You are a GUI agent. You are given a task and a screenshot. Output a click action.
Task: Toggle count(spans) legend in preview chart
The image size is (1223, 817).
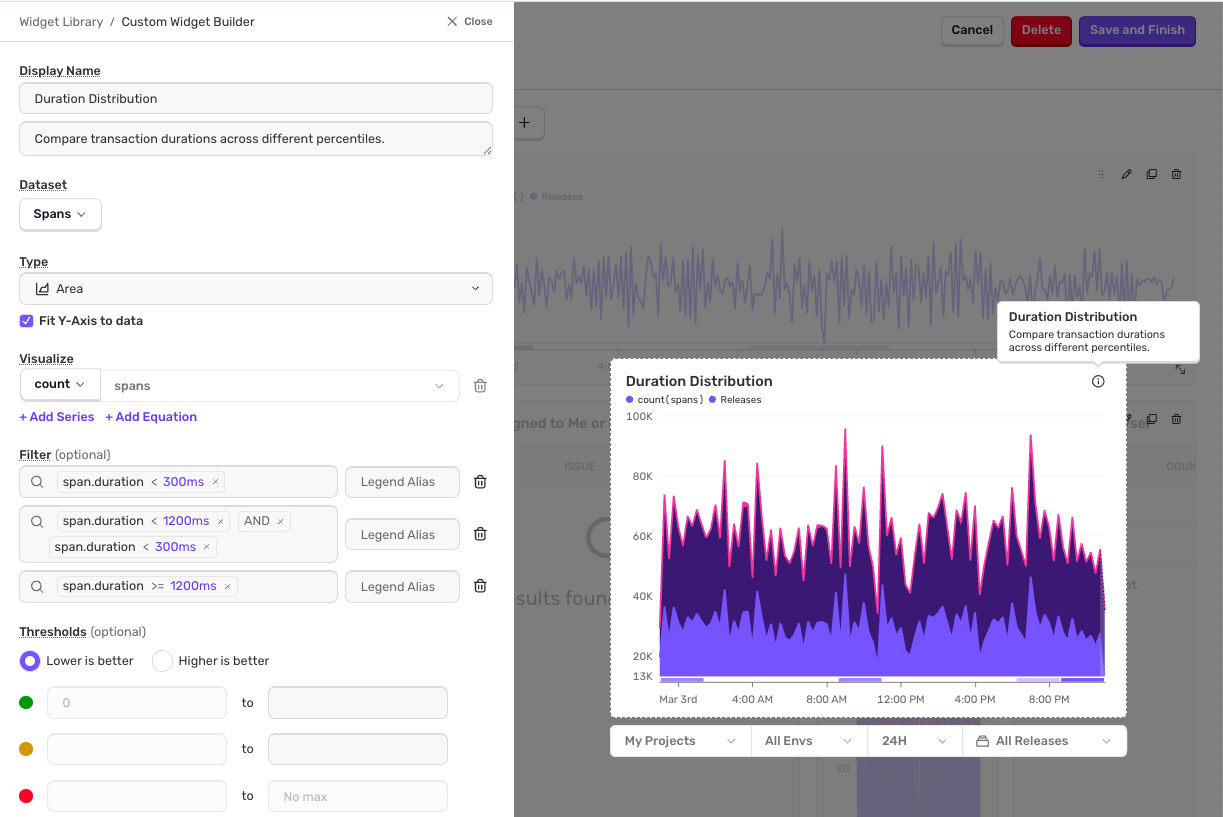pos(664,400)
